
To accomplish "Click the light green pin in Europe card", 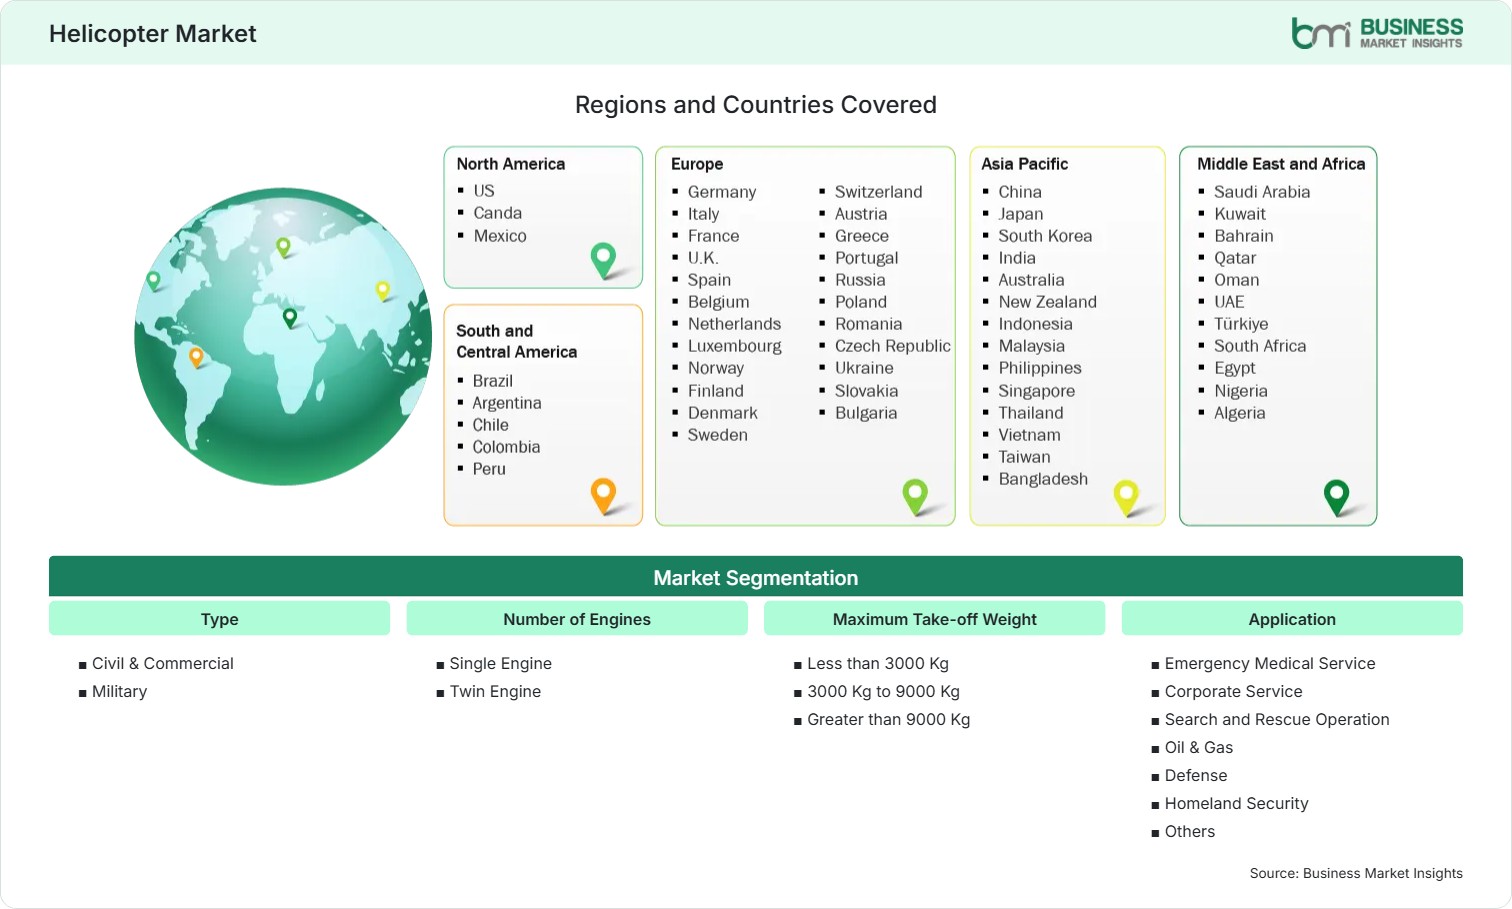I will pos(915,496).
